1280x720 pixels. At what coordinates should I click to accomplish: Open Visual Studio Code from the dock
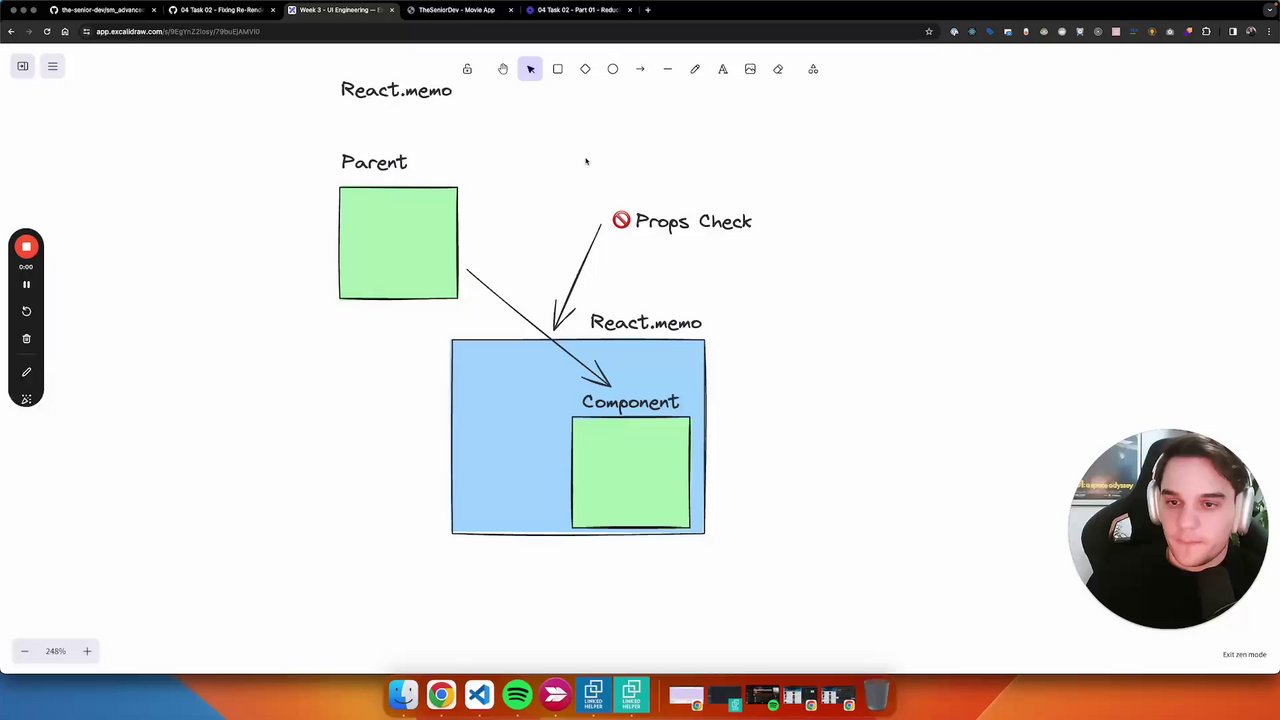(x=479, y=694)
